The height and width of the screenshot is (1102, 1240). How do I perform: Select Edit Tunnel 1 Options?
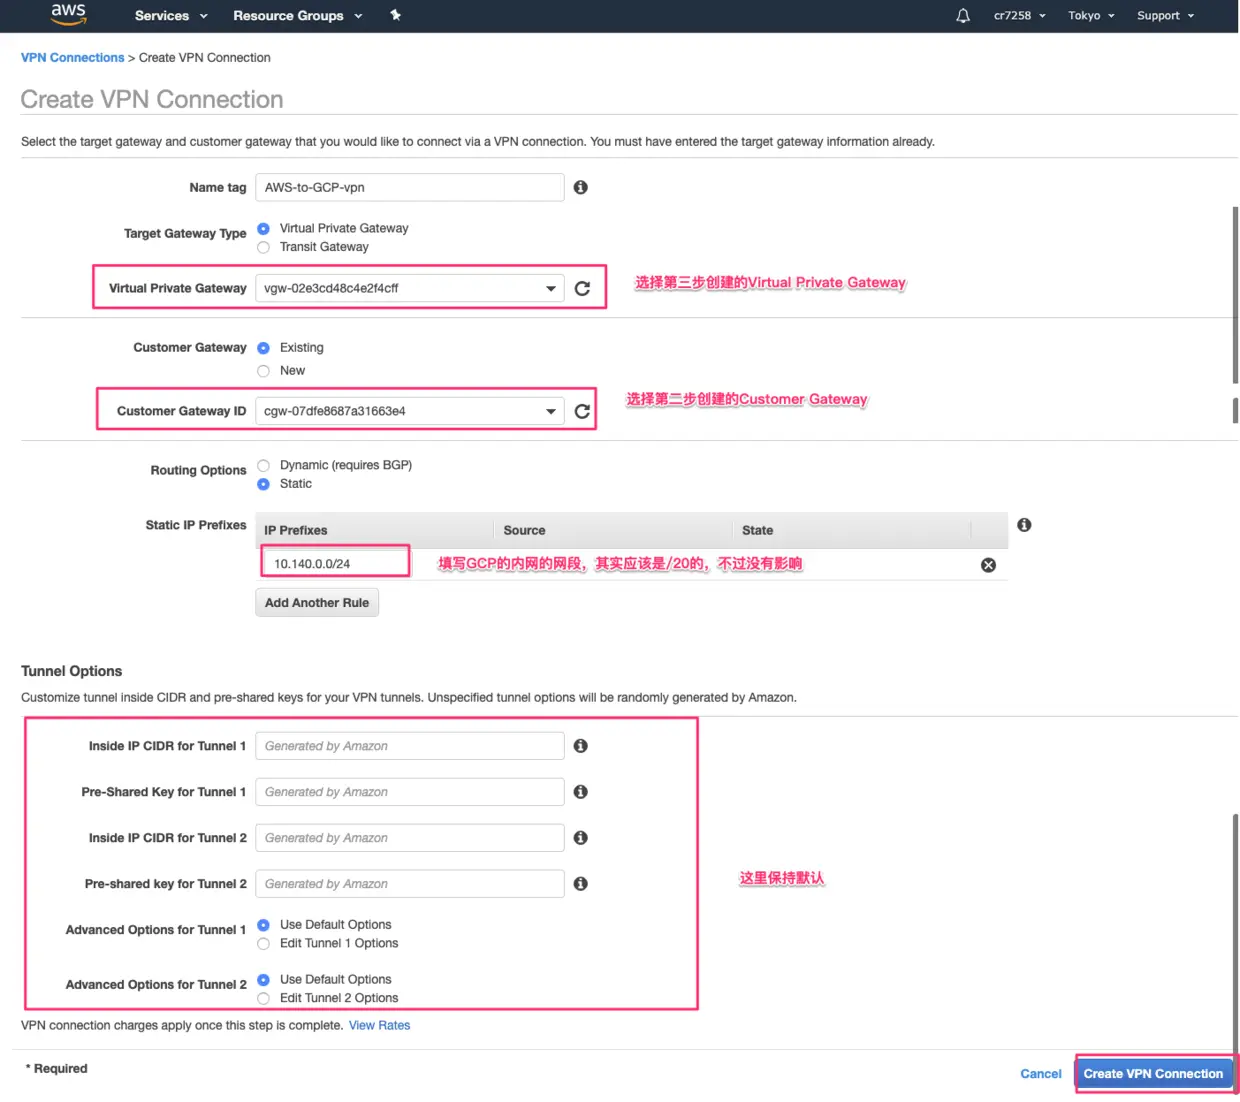pos(264,944)
